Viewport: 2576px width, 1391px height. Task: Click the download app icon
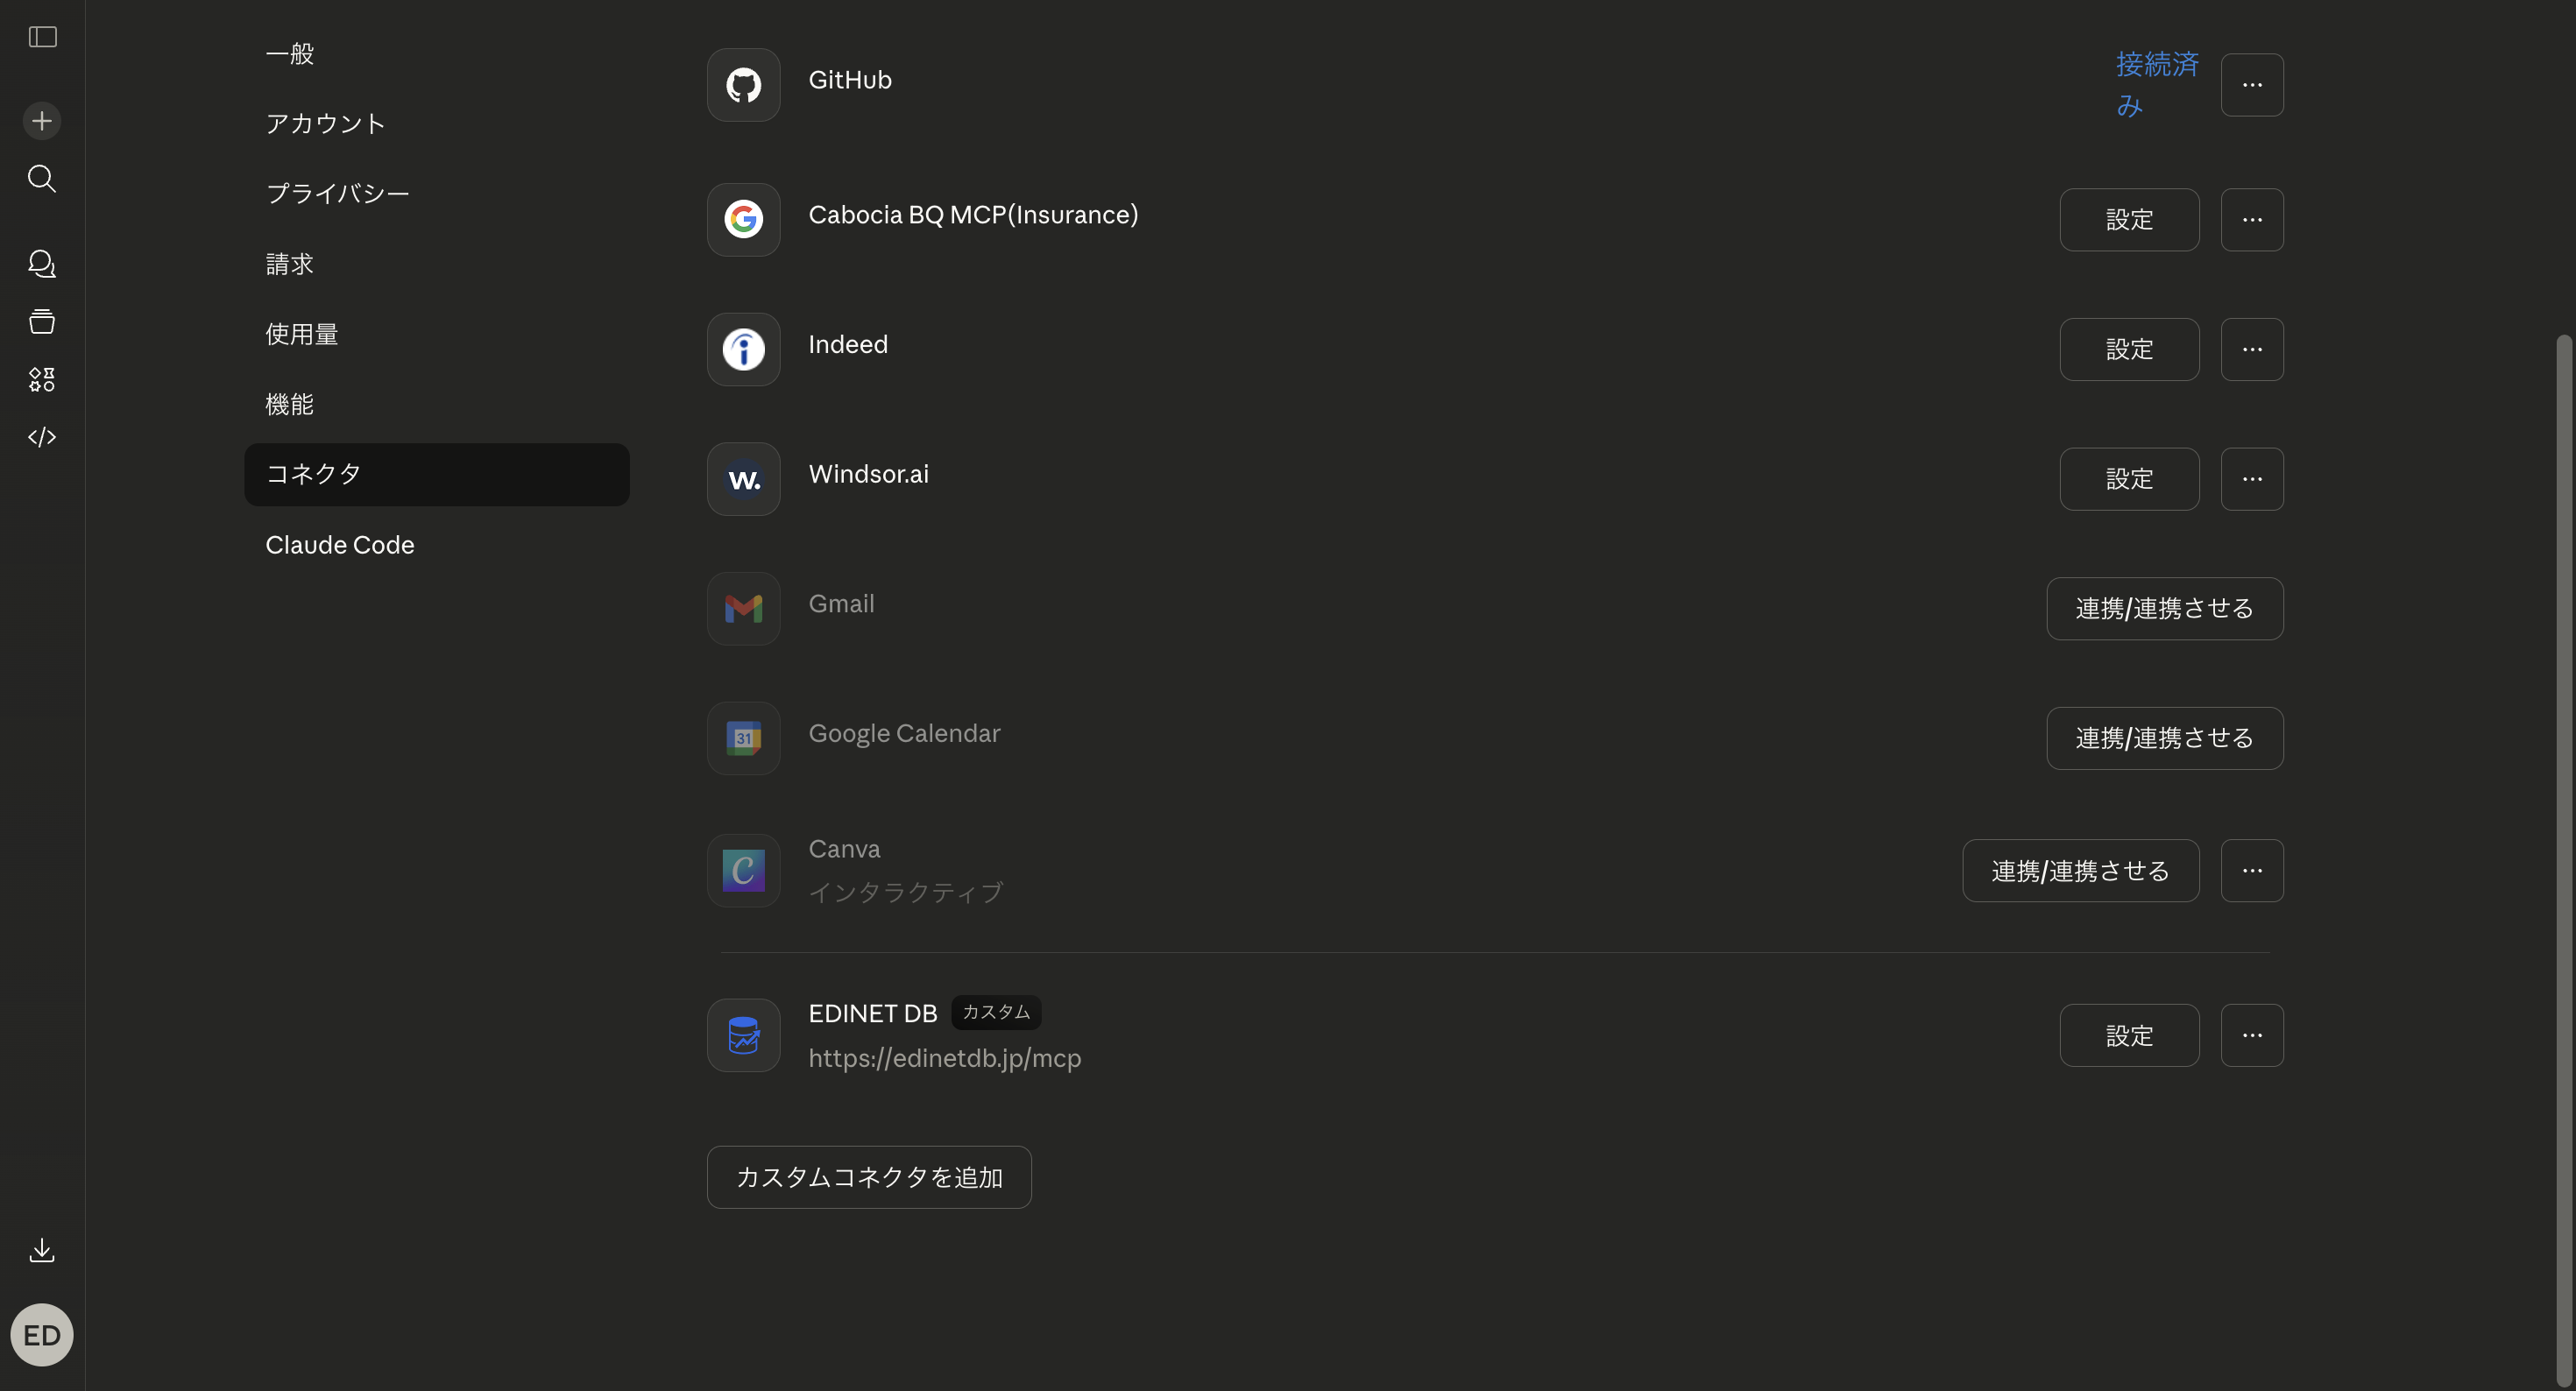pos(42,1250)
